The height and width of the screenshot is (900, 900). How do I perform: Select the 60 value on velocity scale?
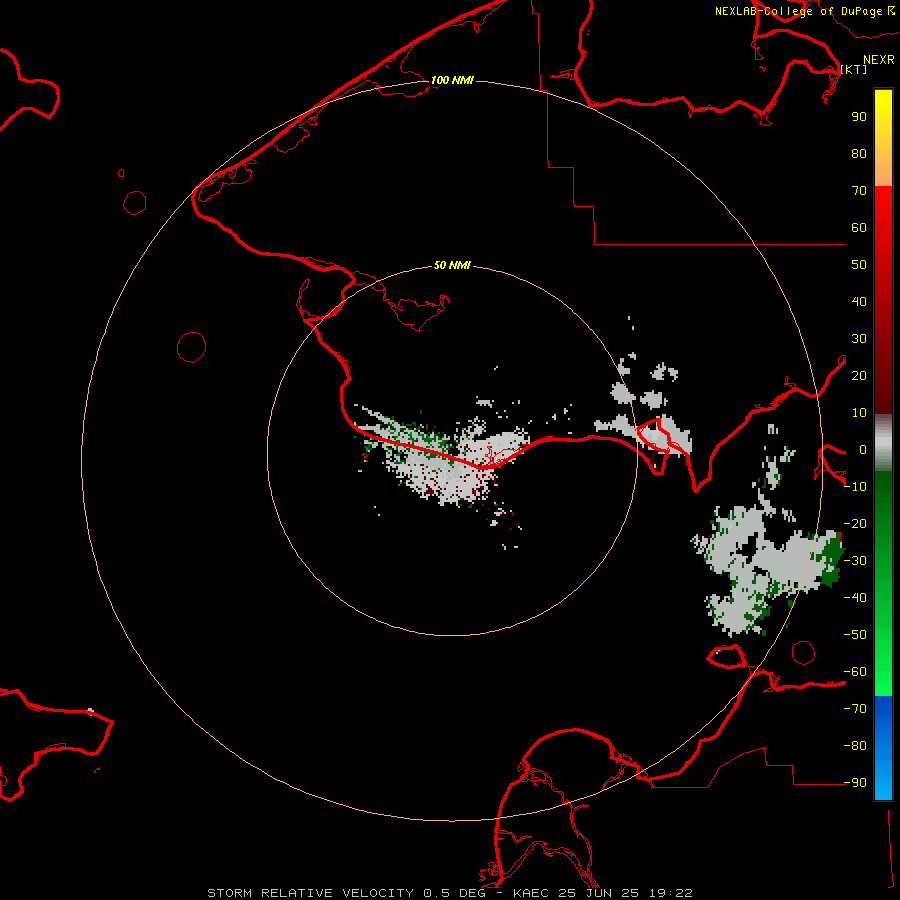point(859,227)
